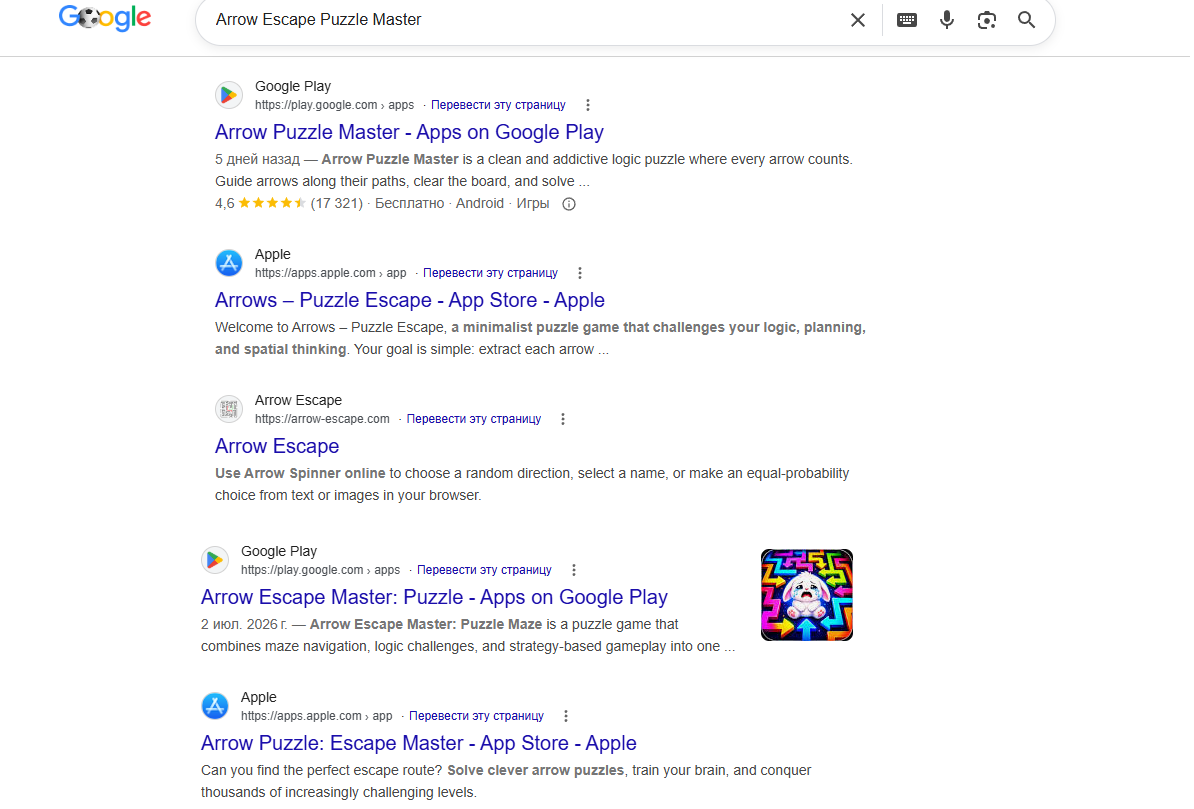Click the (17 321) review count
1194x809 pixels.
338,204
